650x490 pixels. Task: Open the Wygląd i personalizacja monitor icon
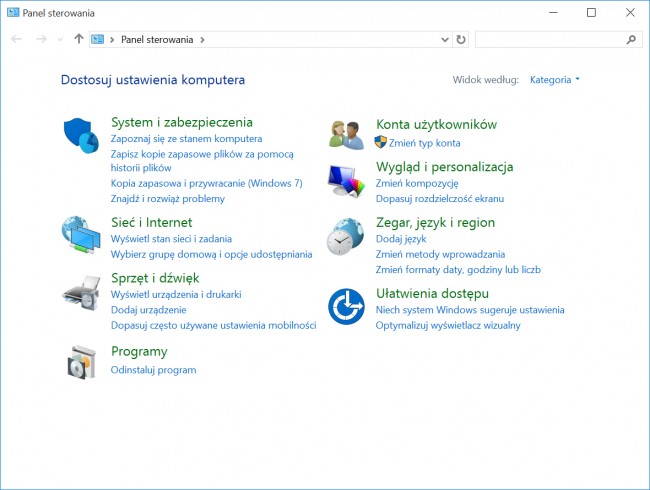[x=346, y=181]
